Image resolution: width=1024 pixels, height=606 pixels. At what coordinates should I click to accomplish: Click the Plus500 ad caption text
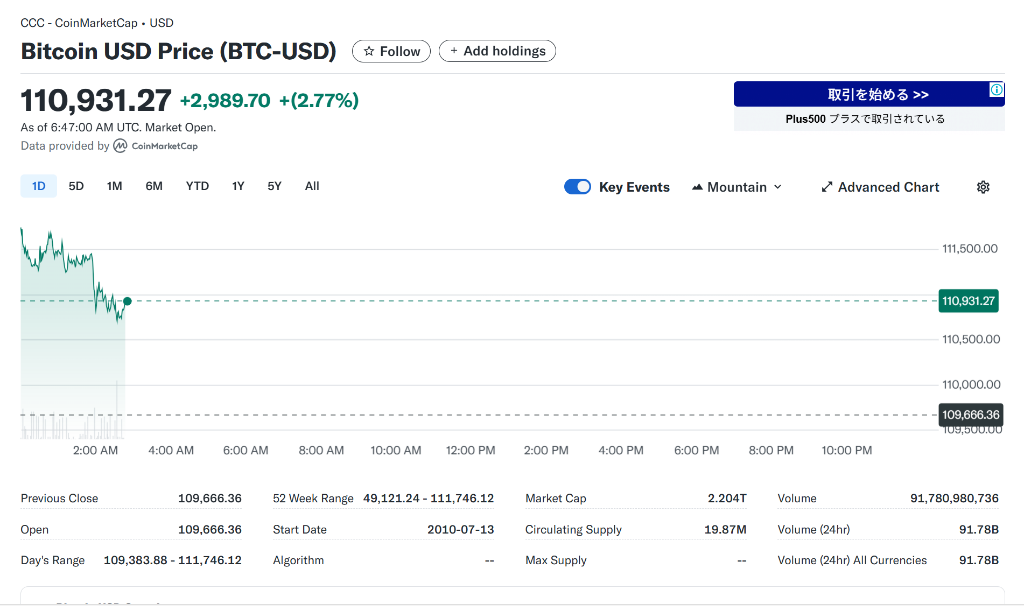tap(865, 119)
